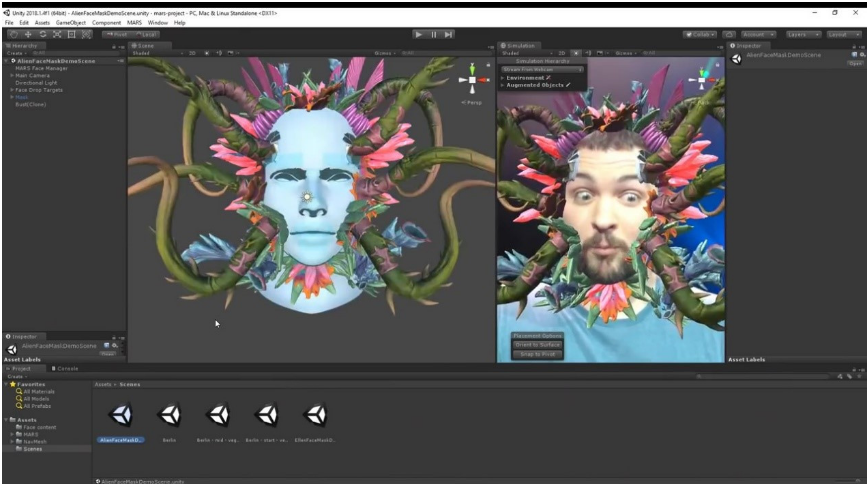
Task: Toggle the Pivot handle position button
Action: pyautogui.click(x=114, y=34)
